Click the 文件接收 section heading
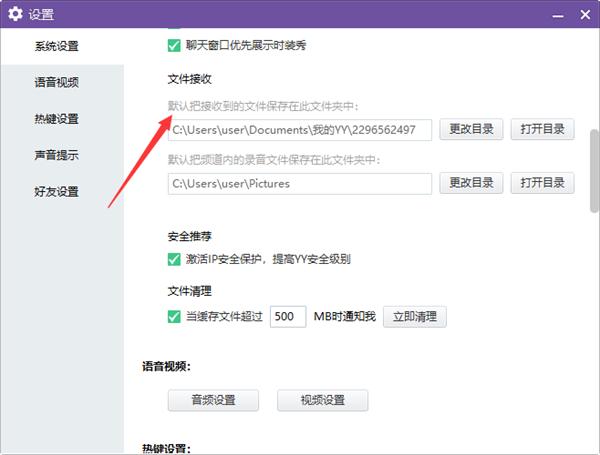This screenshot has height=455, width=600. click(189, 79)
